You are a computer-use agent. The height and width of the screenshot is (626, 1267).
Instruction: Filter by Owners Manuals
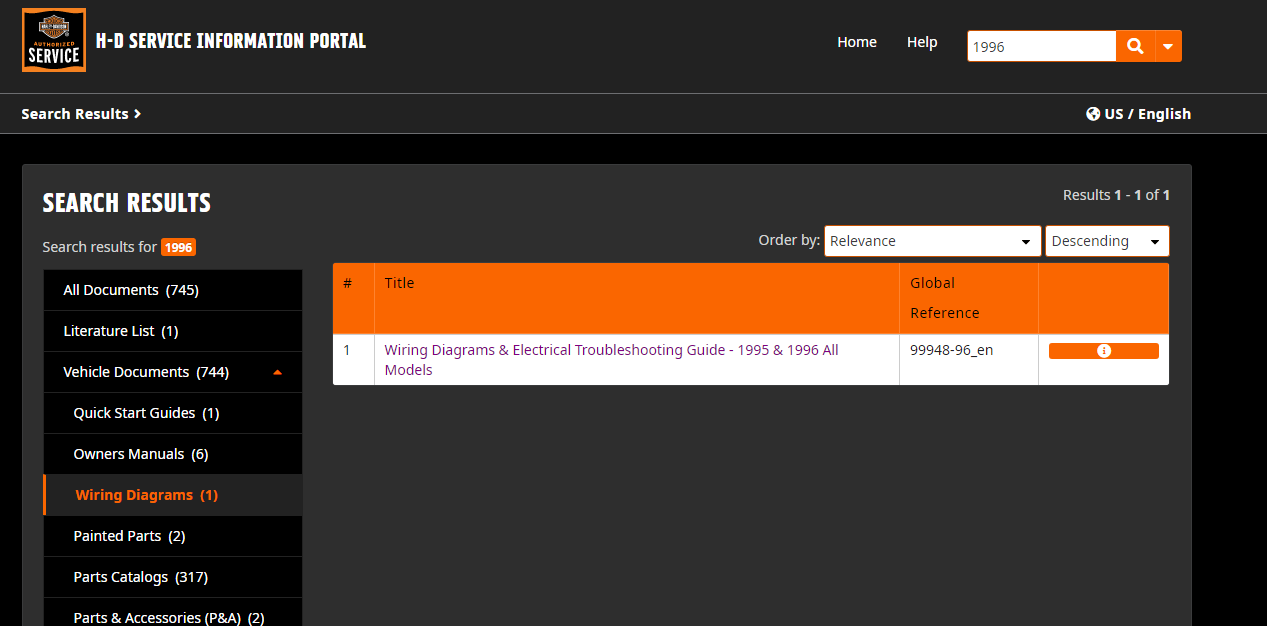click(x=140, y=454)
